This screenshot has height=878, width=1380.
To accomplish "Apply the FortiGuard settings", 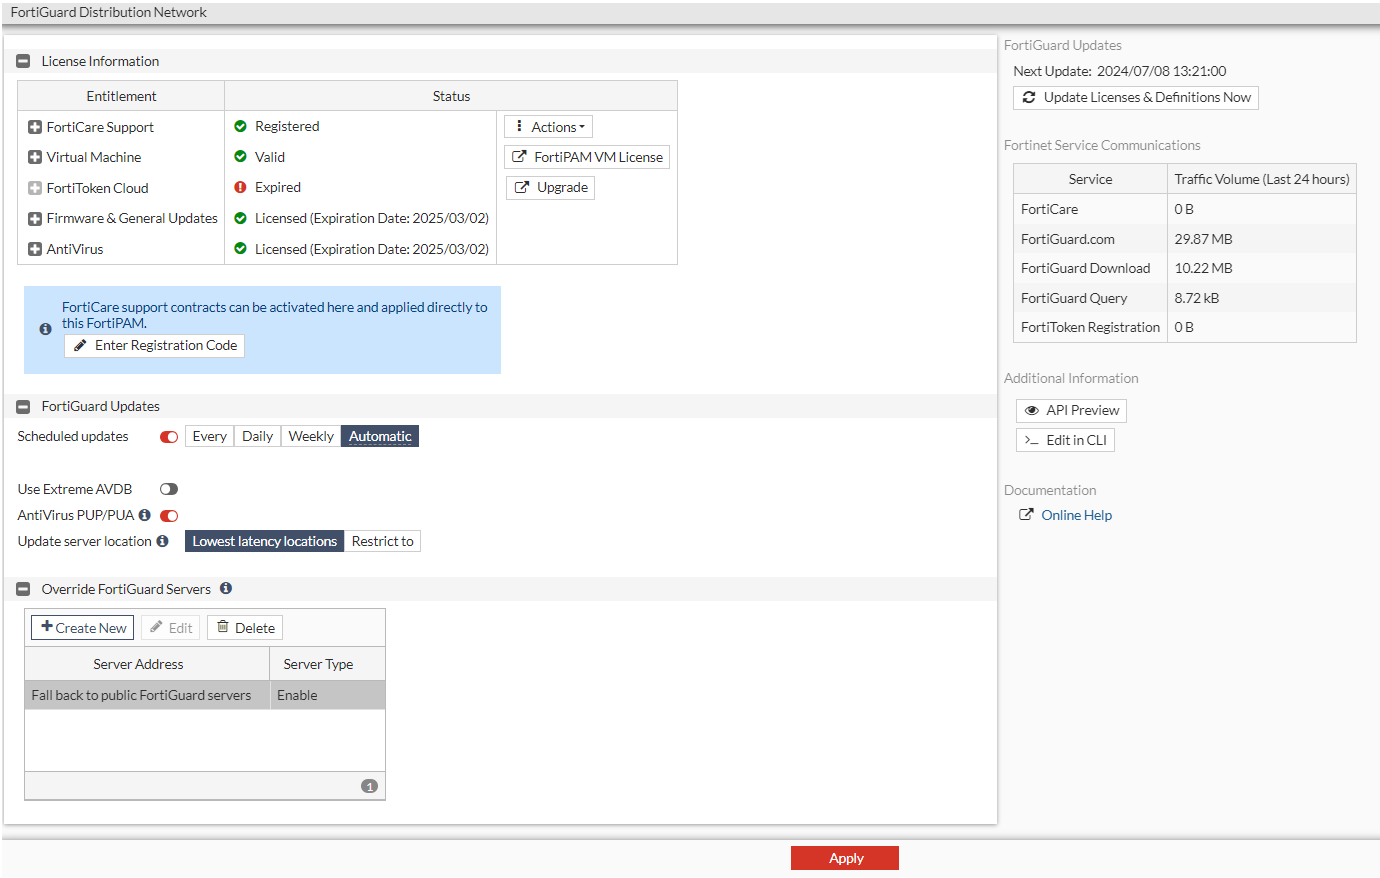I will (845, 858).
